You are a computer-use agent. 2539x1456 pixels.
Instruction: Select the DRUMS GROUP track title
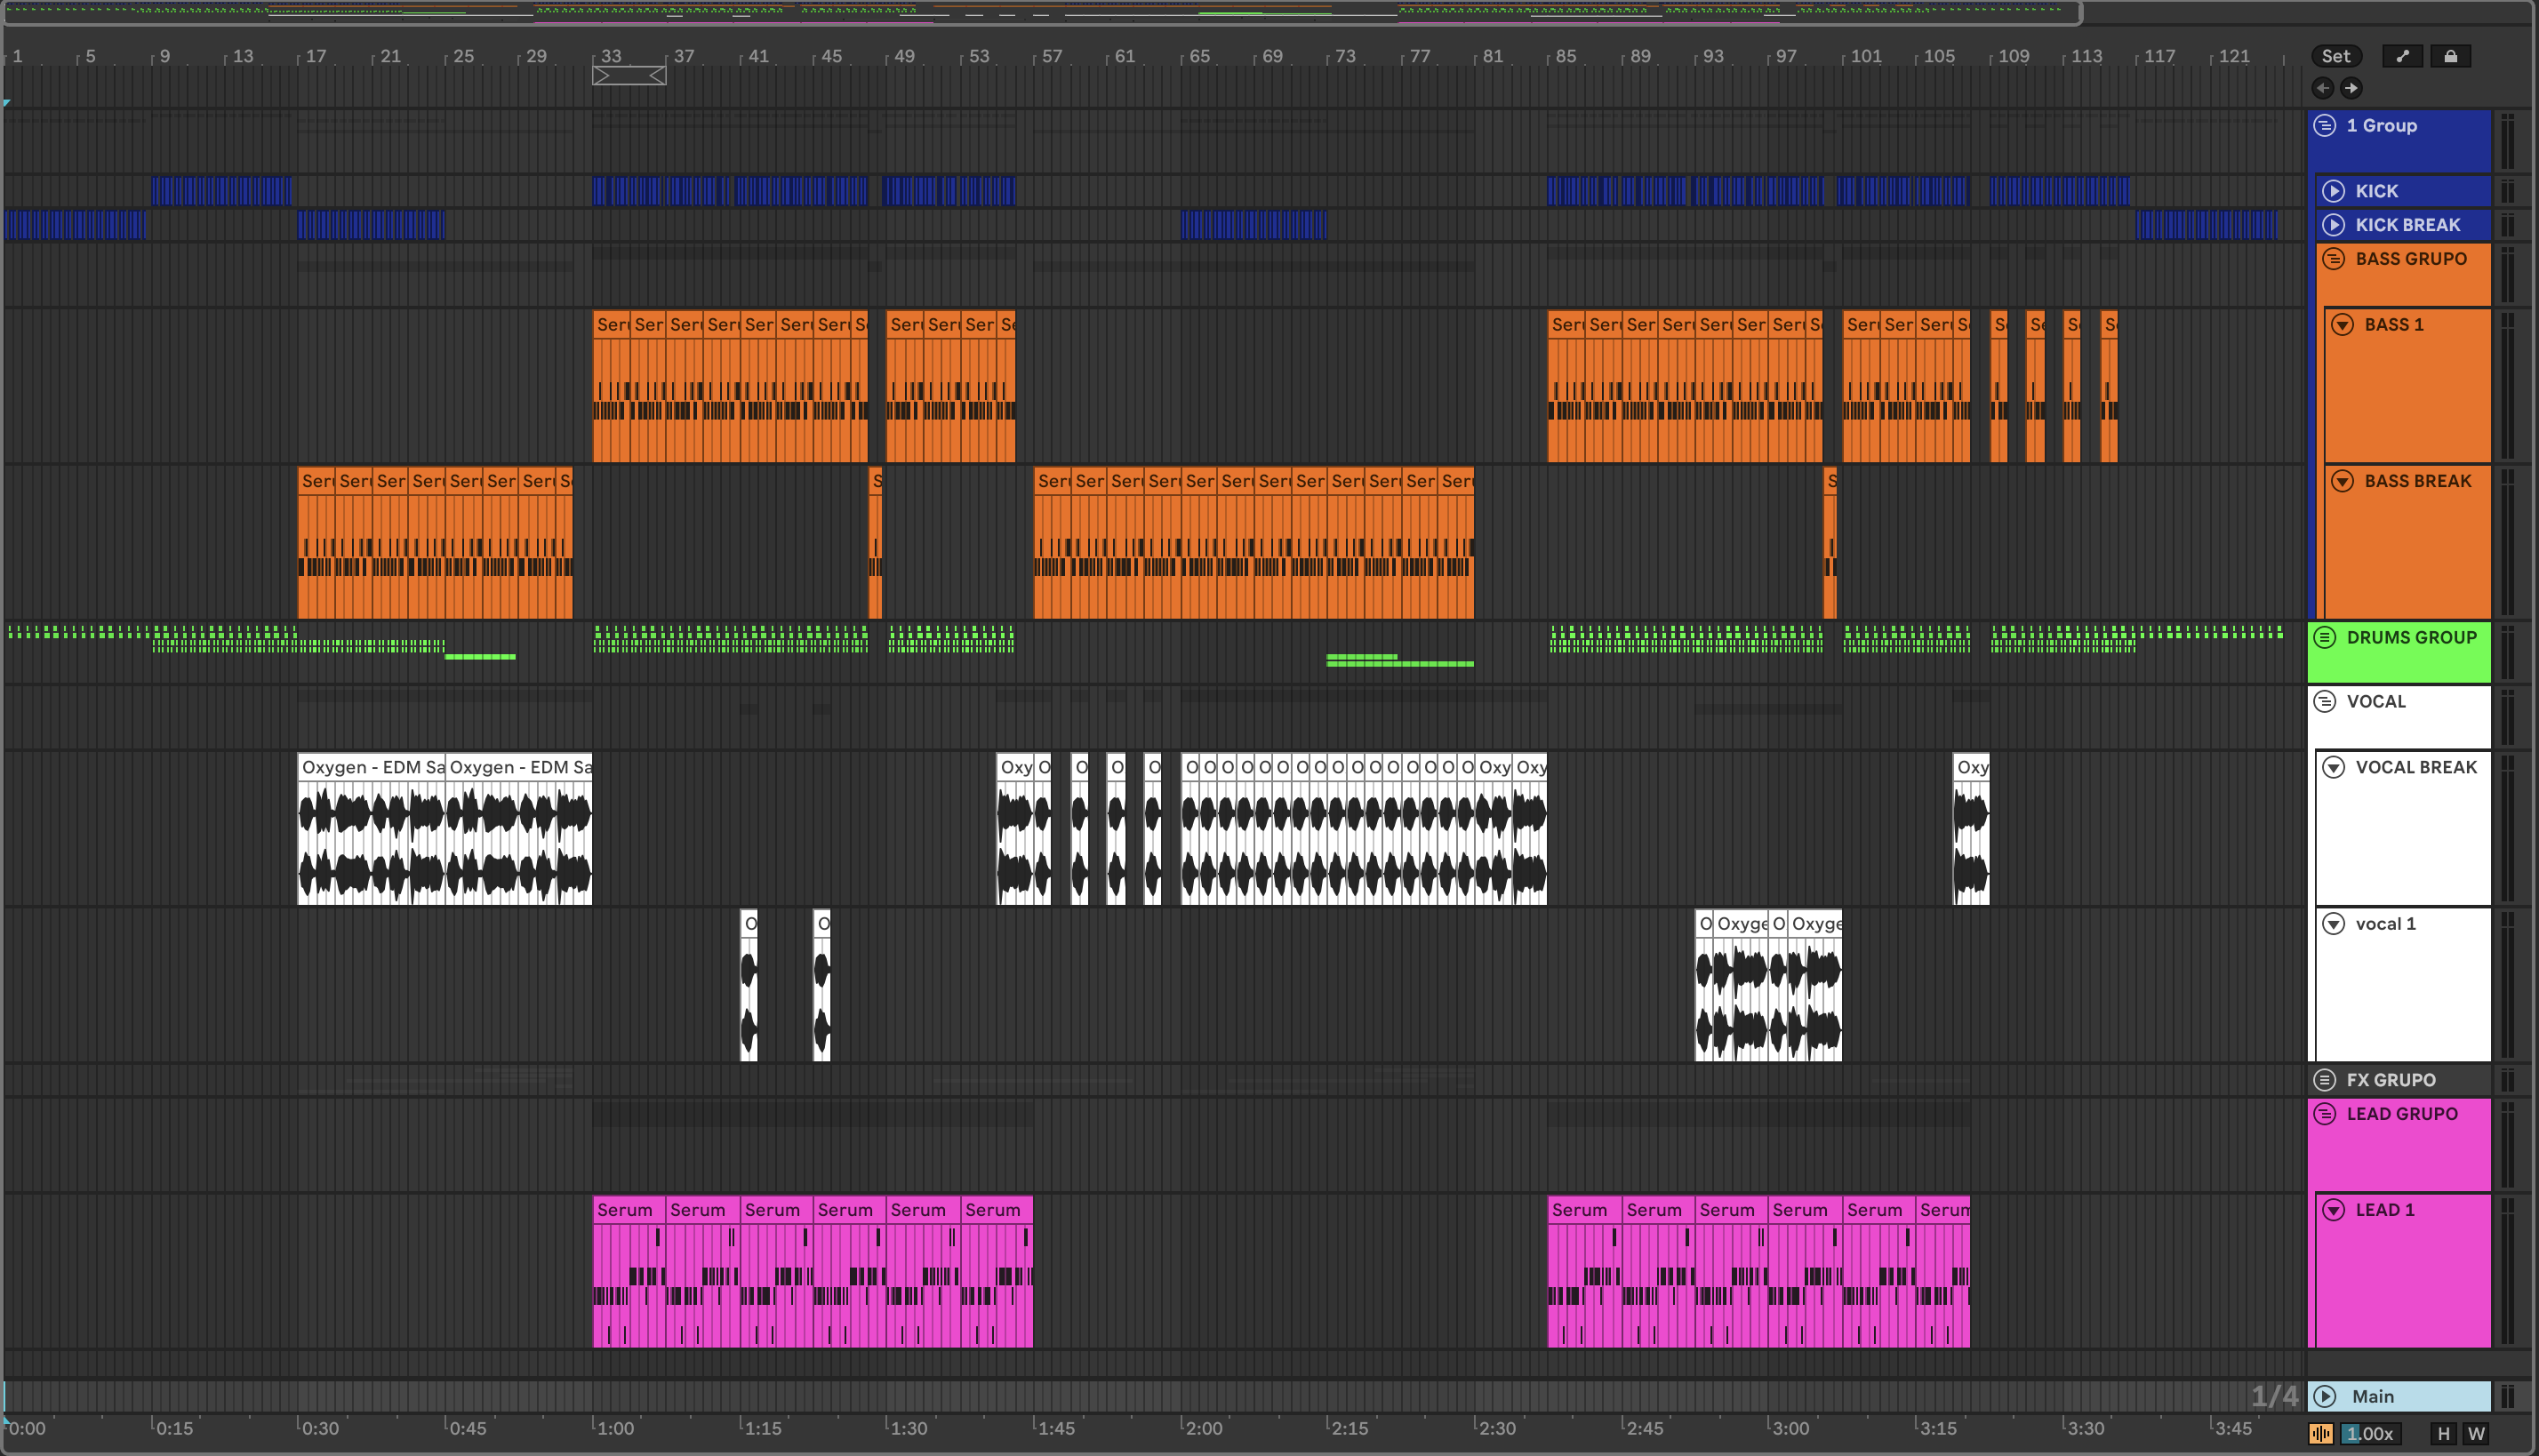2411,637
